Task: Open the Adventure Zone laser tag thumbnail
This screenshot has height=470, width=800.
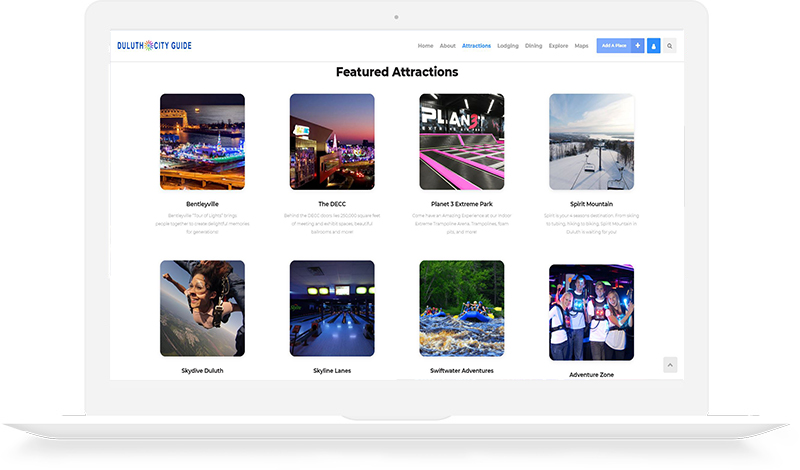Action: (x=591, y=312)
